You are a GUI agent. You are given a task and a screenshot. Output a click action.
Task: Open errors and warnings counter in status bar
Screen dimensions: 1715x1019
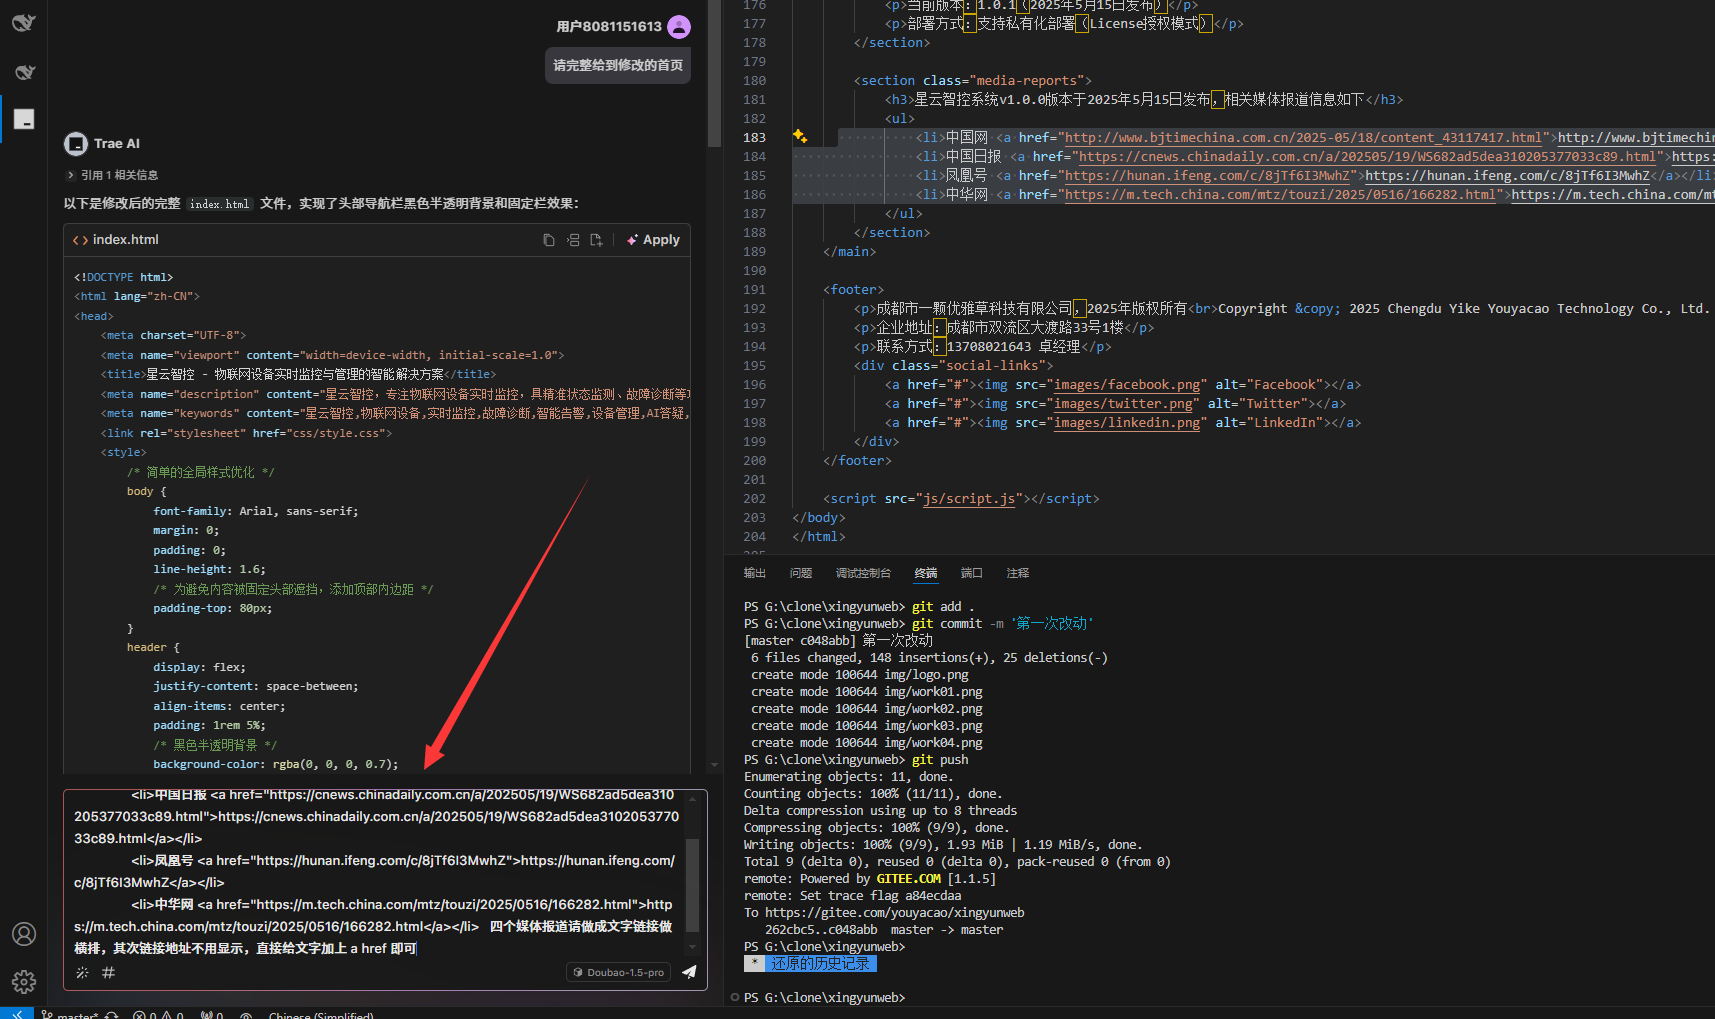point(158,1014)
